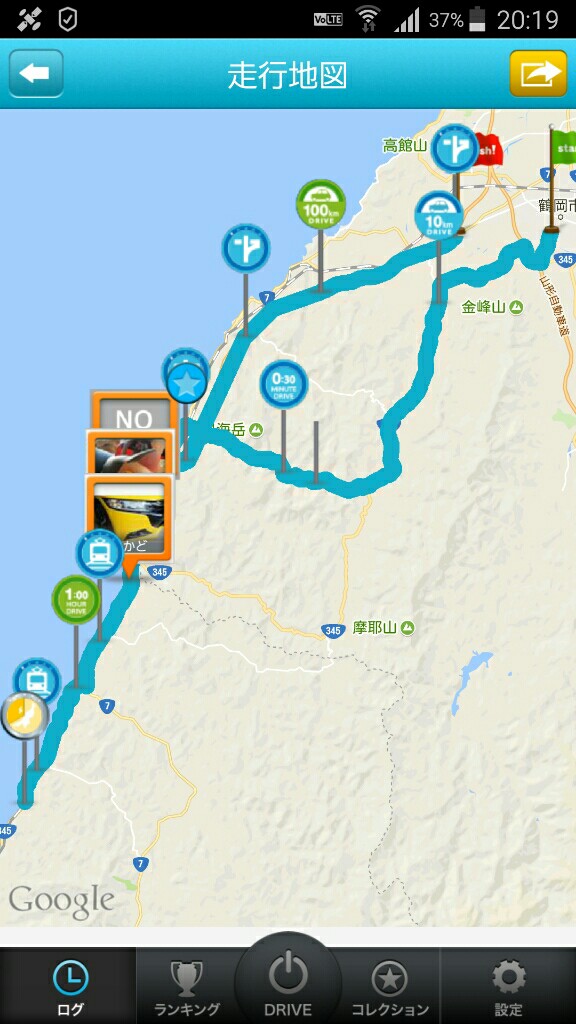Tap the blue star marker
Screen dimensions: 576x1024
(187, 383)
